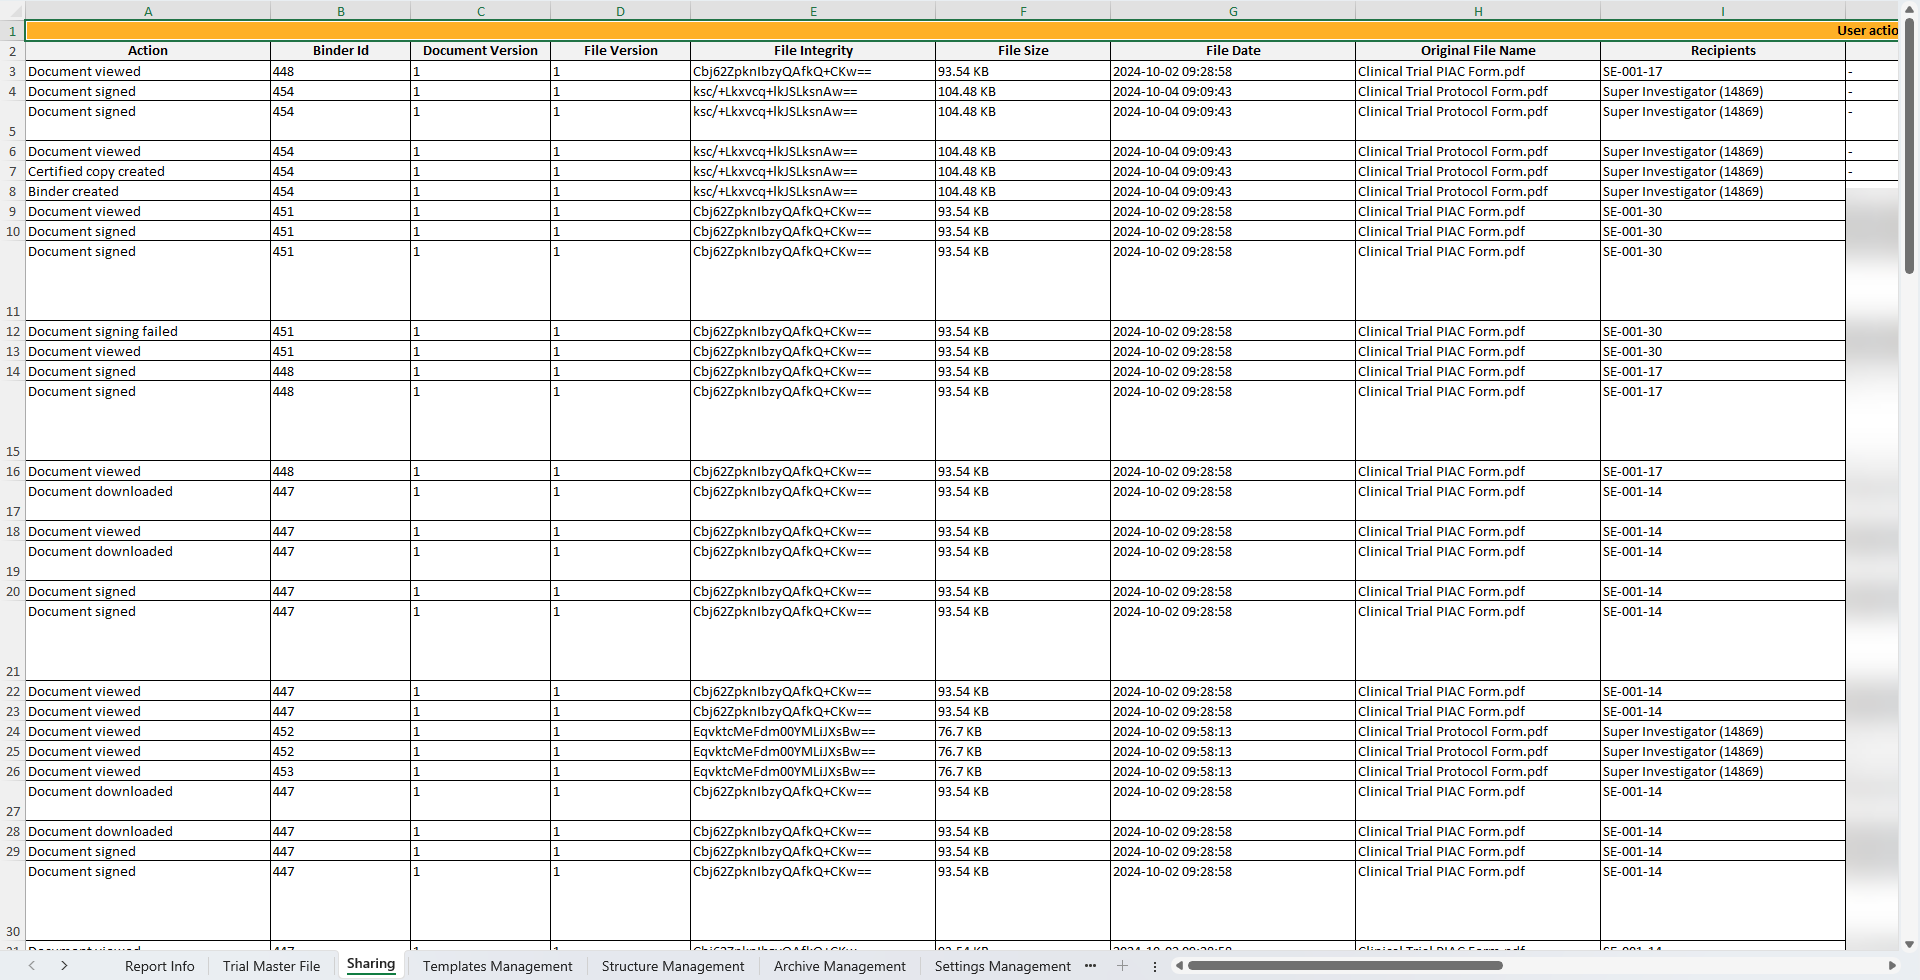This screenshot has width=1920, height=980.
Task: Click the scroll down arrow on vertical scrollbar
Action: tap(1909, 944)
